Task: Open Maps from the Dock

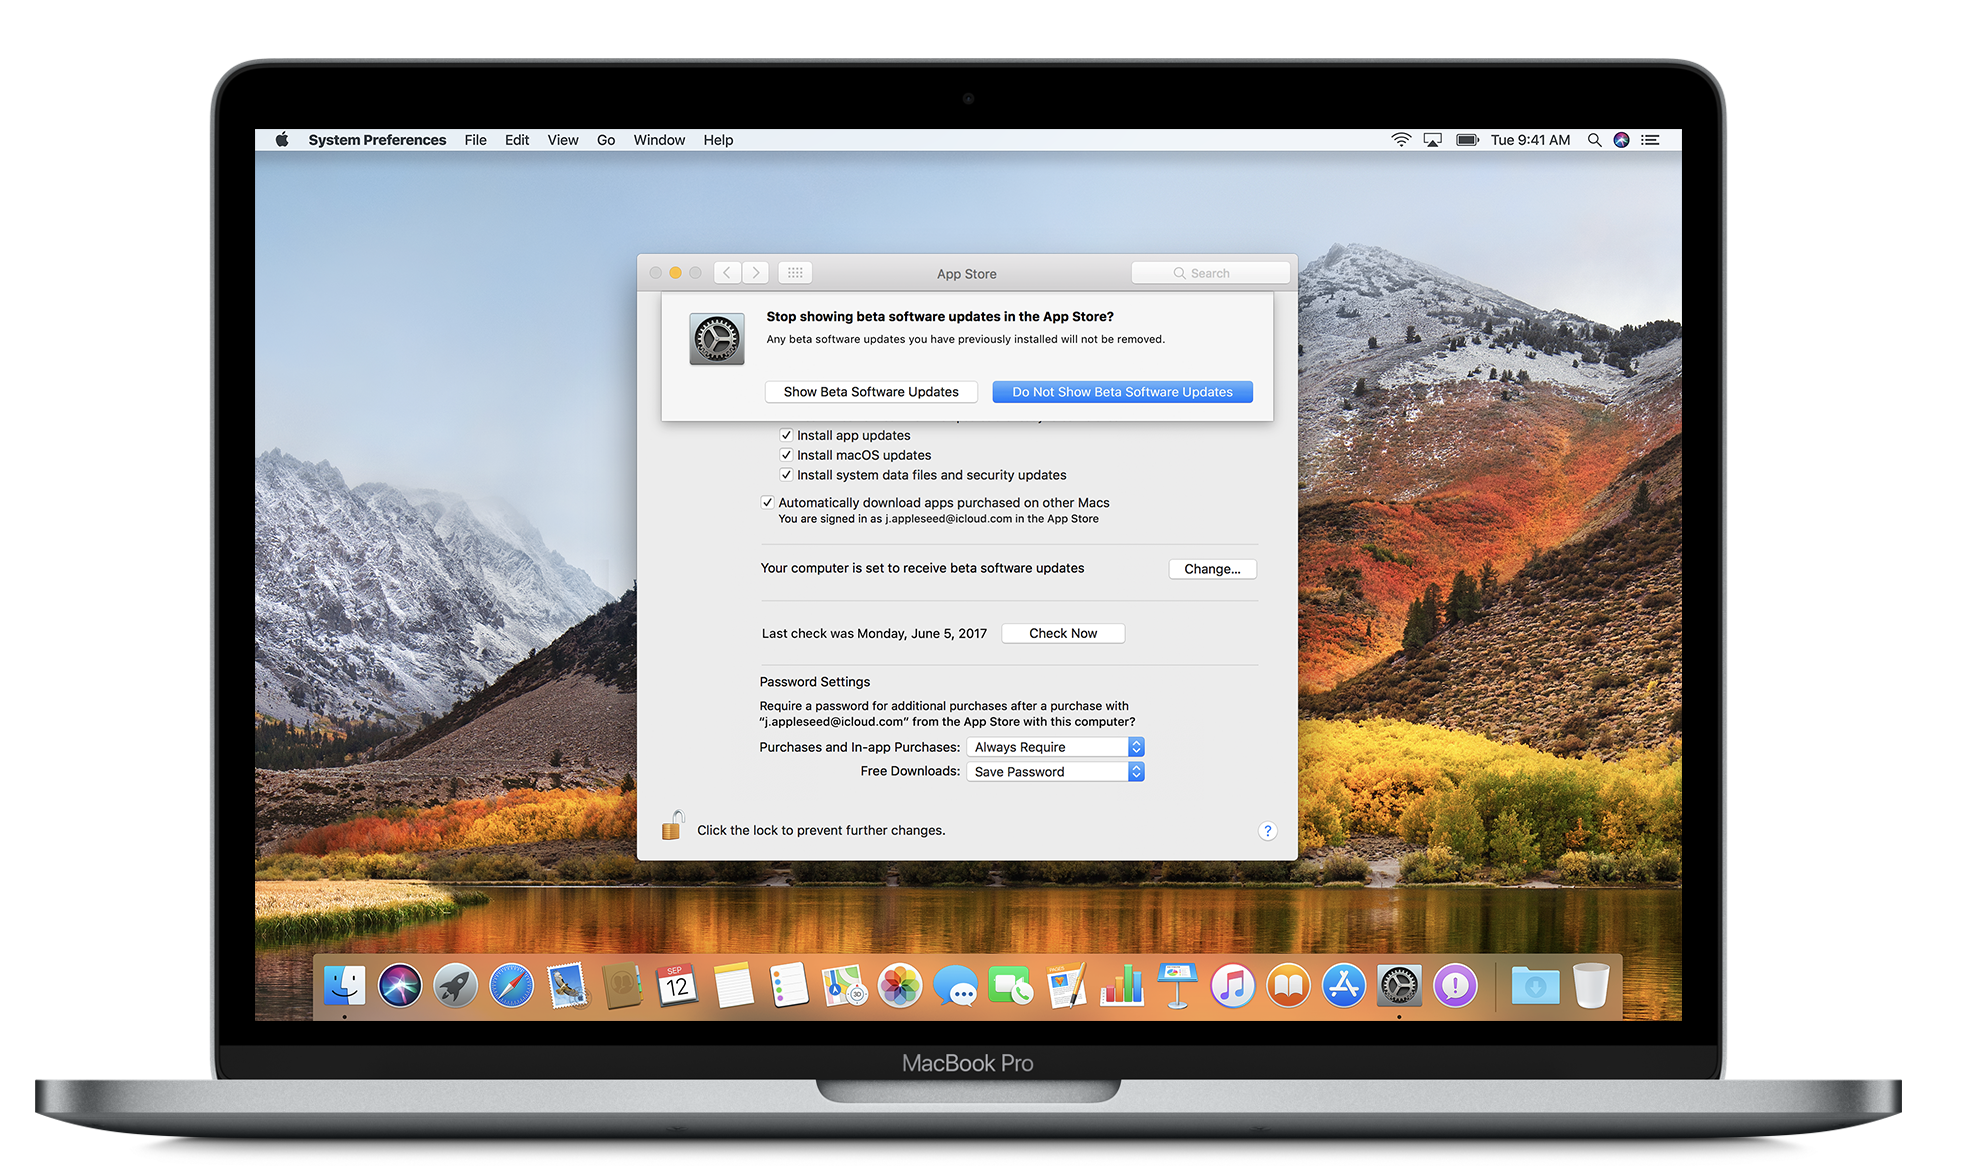Action: pos(844,986)
